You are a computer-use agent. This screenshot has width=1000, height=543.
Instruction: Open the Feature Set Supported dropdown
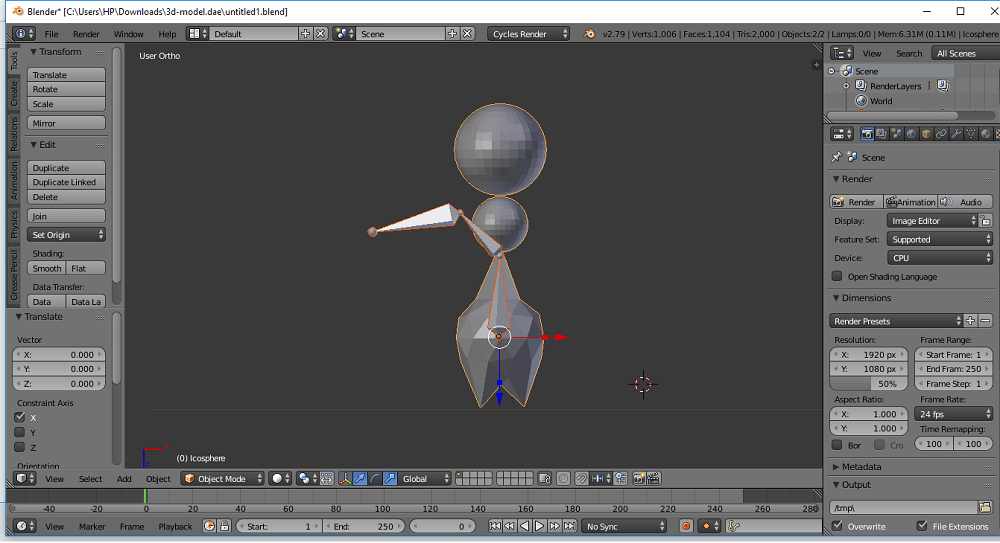point(939,239)
